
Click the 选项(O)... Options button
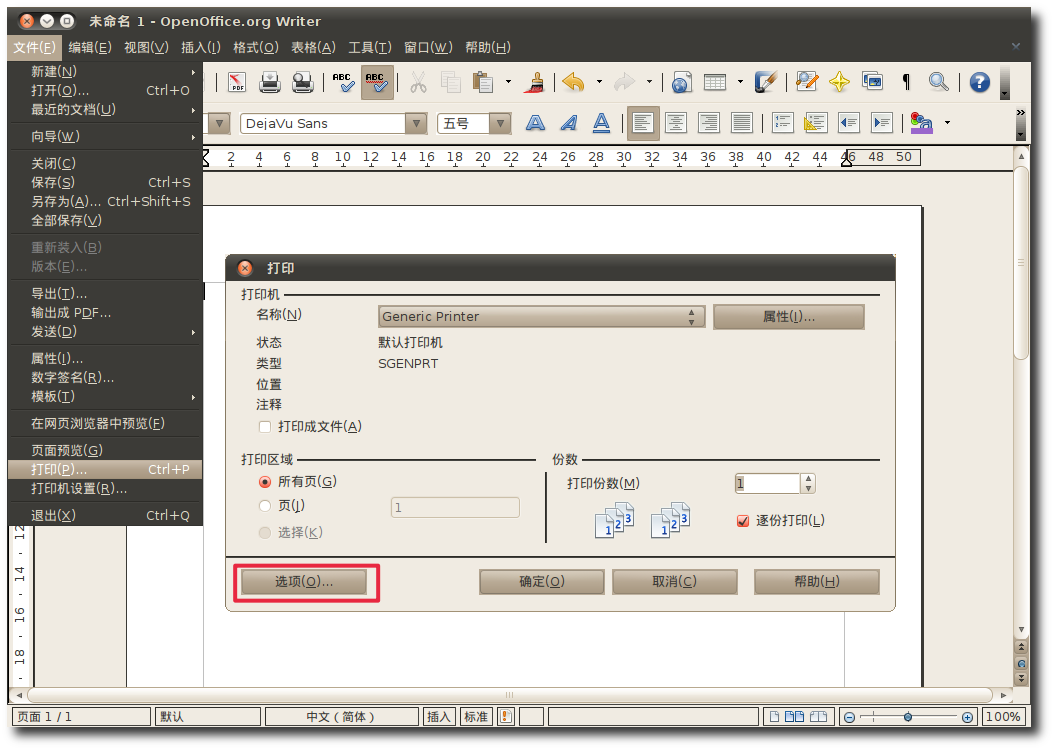point(304,582)
